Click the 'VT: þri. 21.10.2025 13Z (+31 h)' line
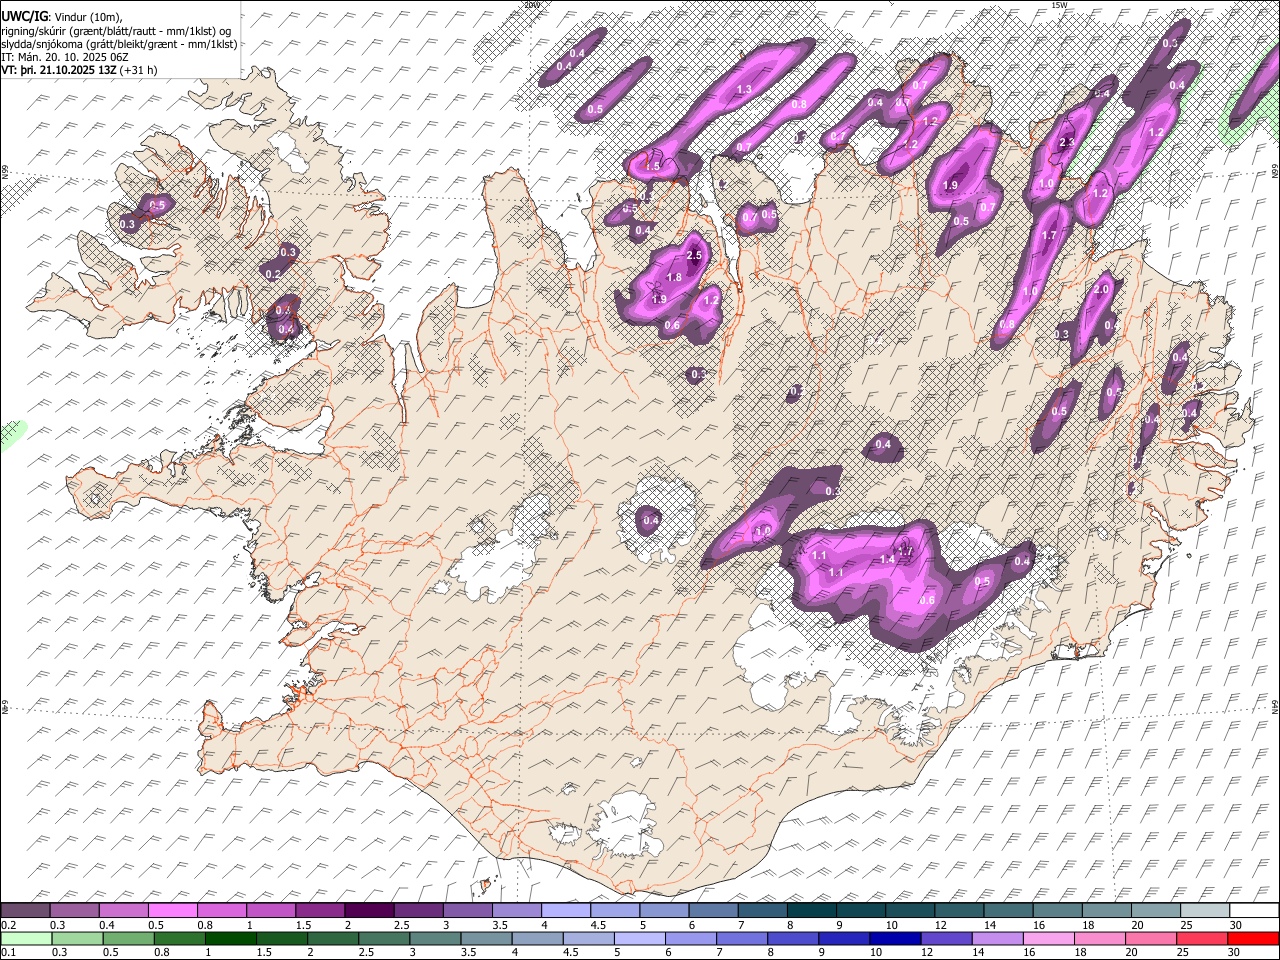Viewport: 1280px width, 960px height. pos(79,70)
